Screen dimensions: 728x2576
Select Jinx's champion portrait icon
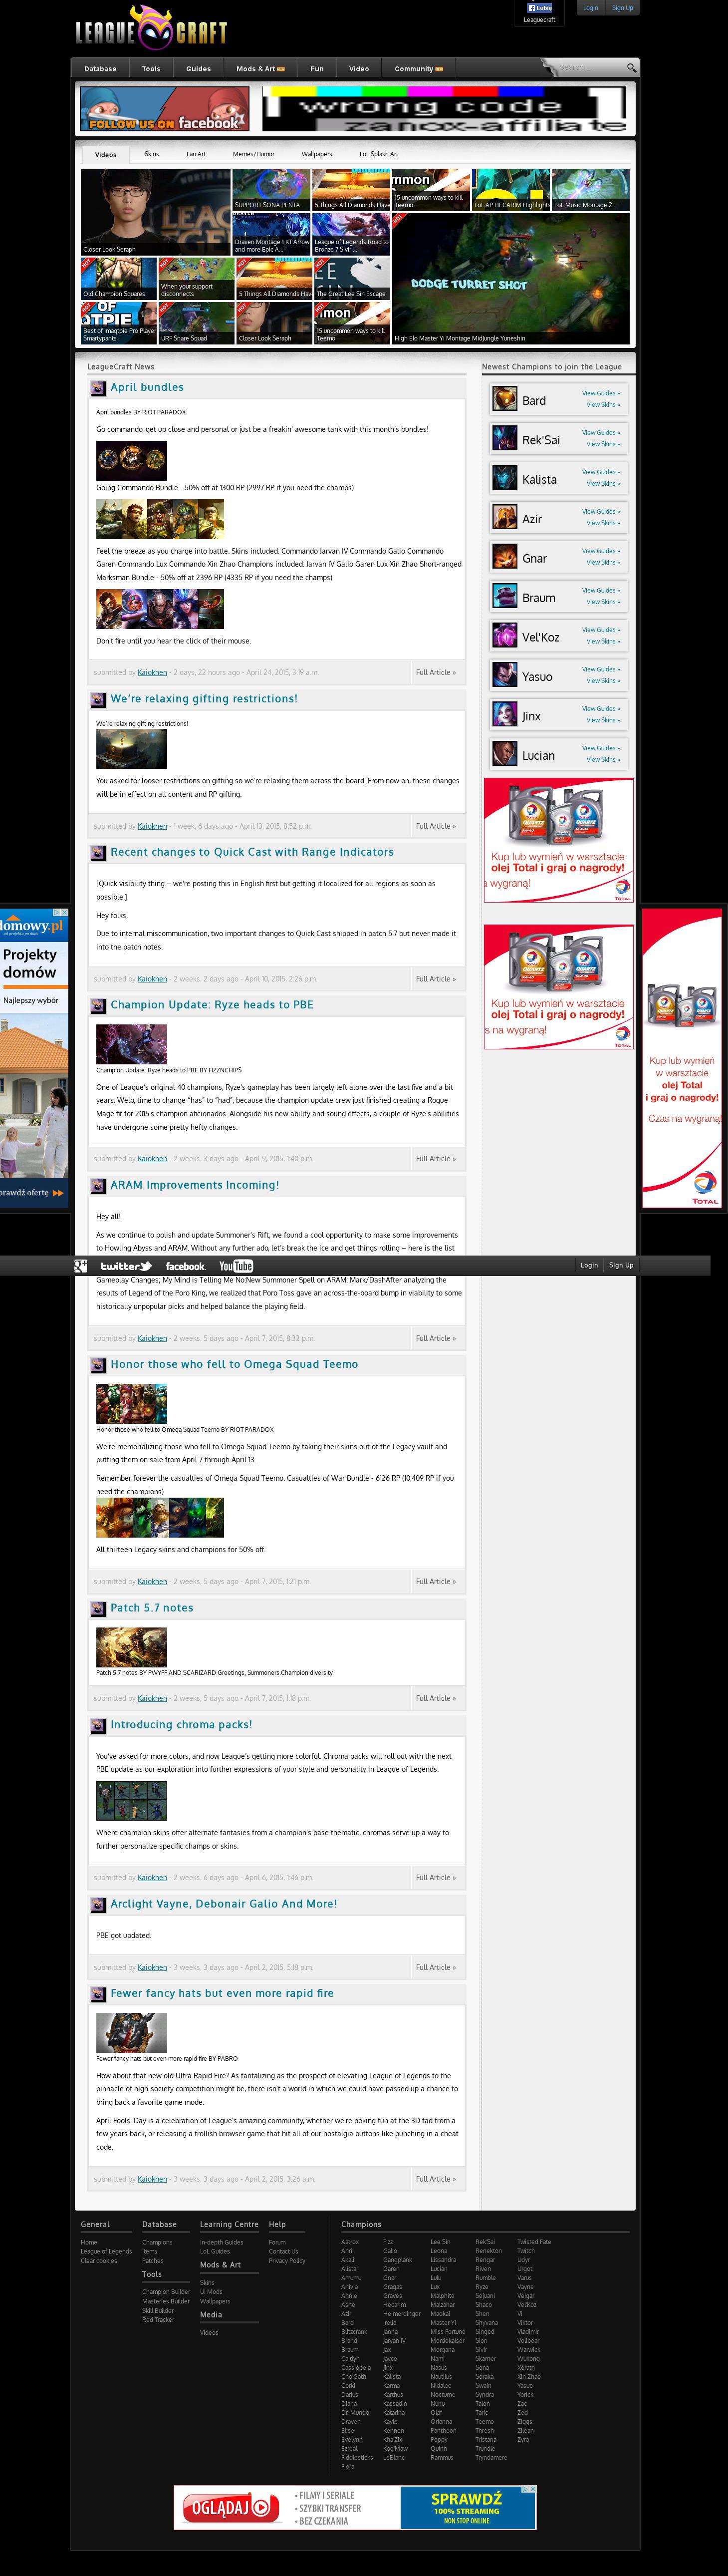pos(504,714)
